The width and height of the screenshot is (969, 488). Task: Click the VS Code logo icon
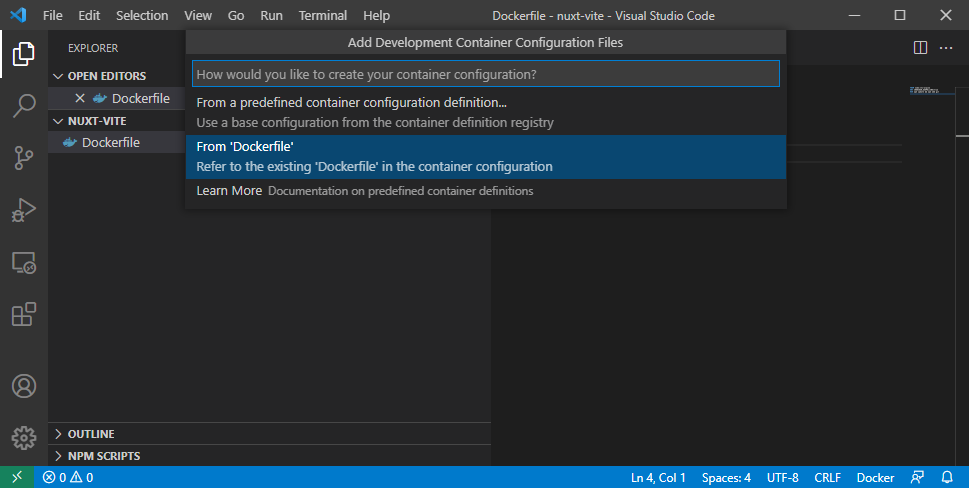click(18, 15)
